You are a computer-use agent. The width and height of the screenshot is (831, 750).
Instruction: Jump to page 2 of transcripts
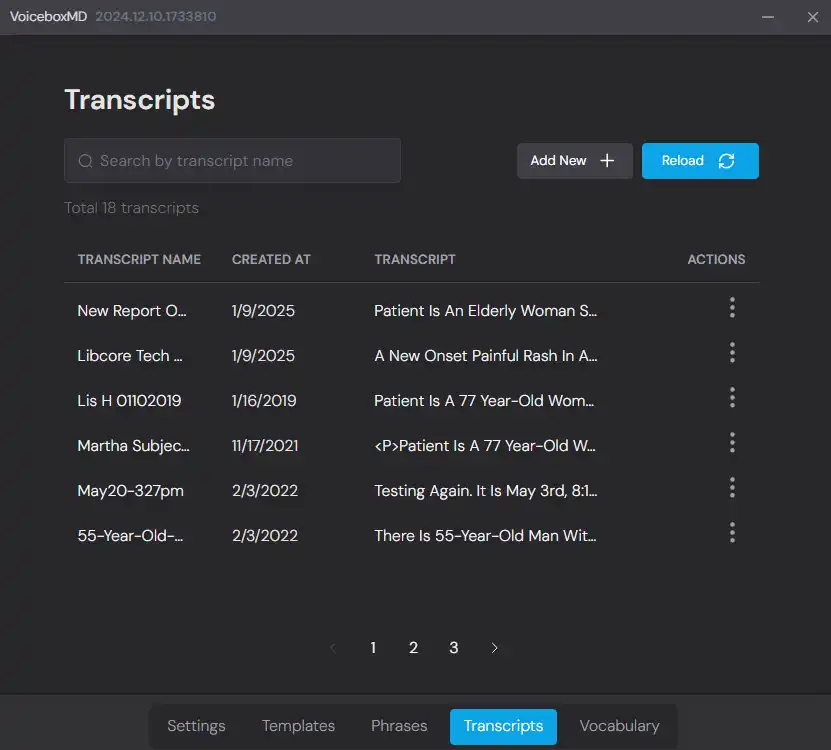(413, 648)
